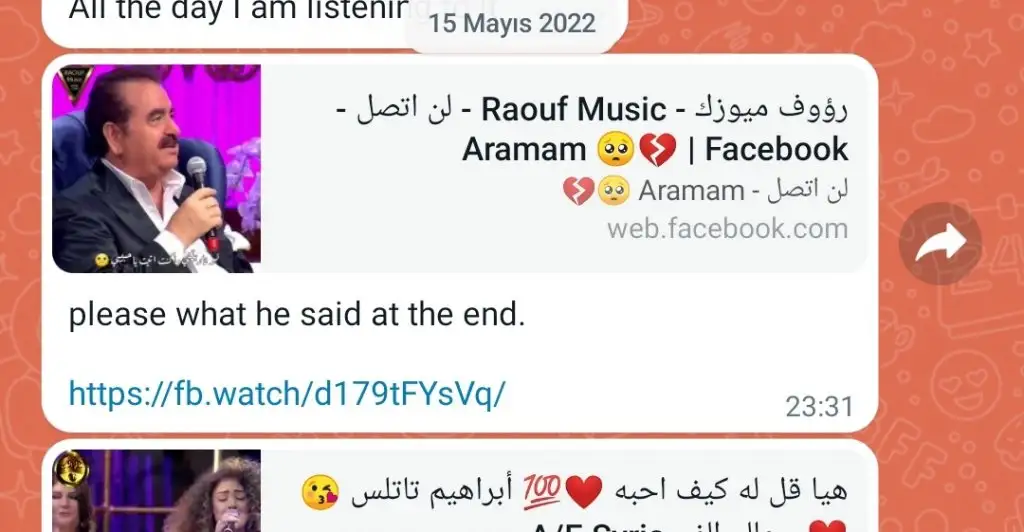Select the 'All the day I am listening' message
1024x532 pixels.
coord(238,10)
